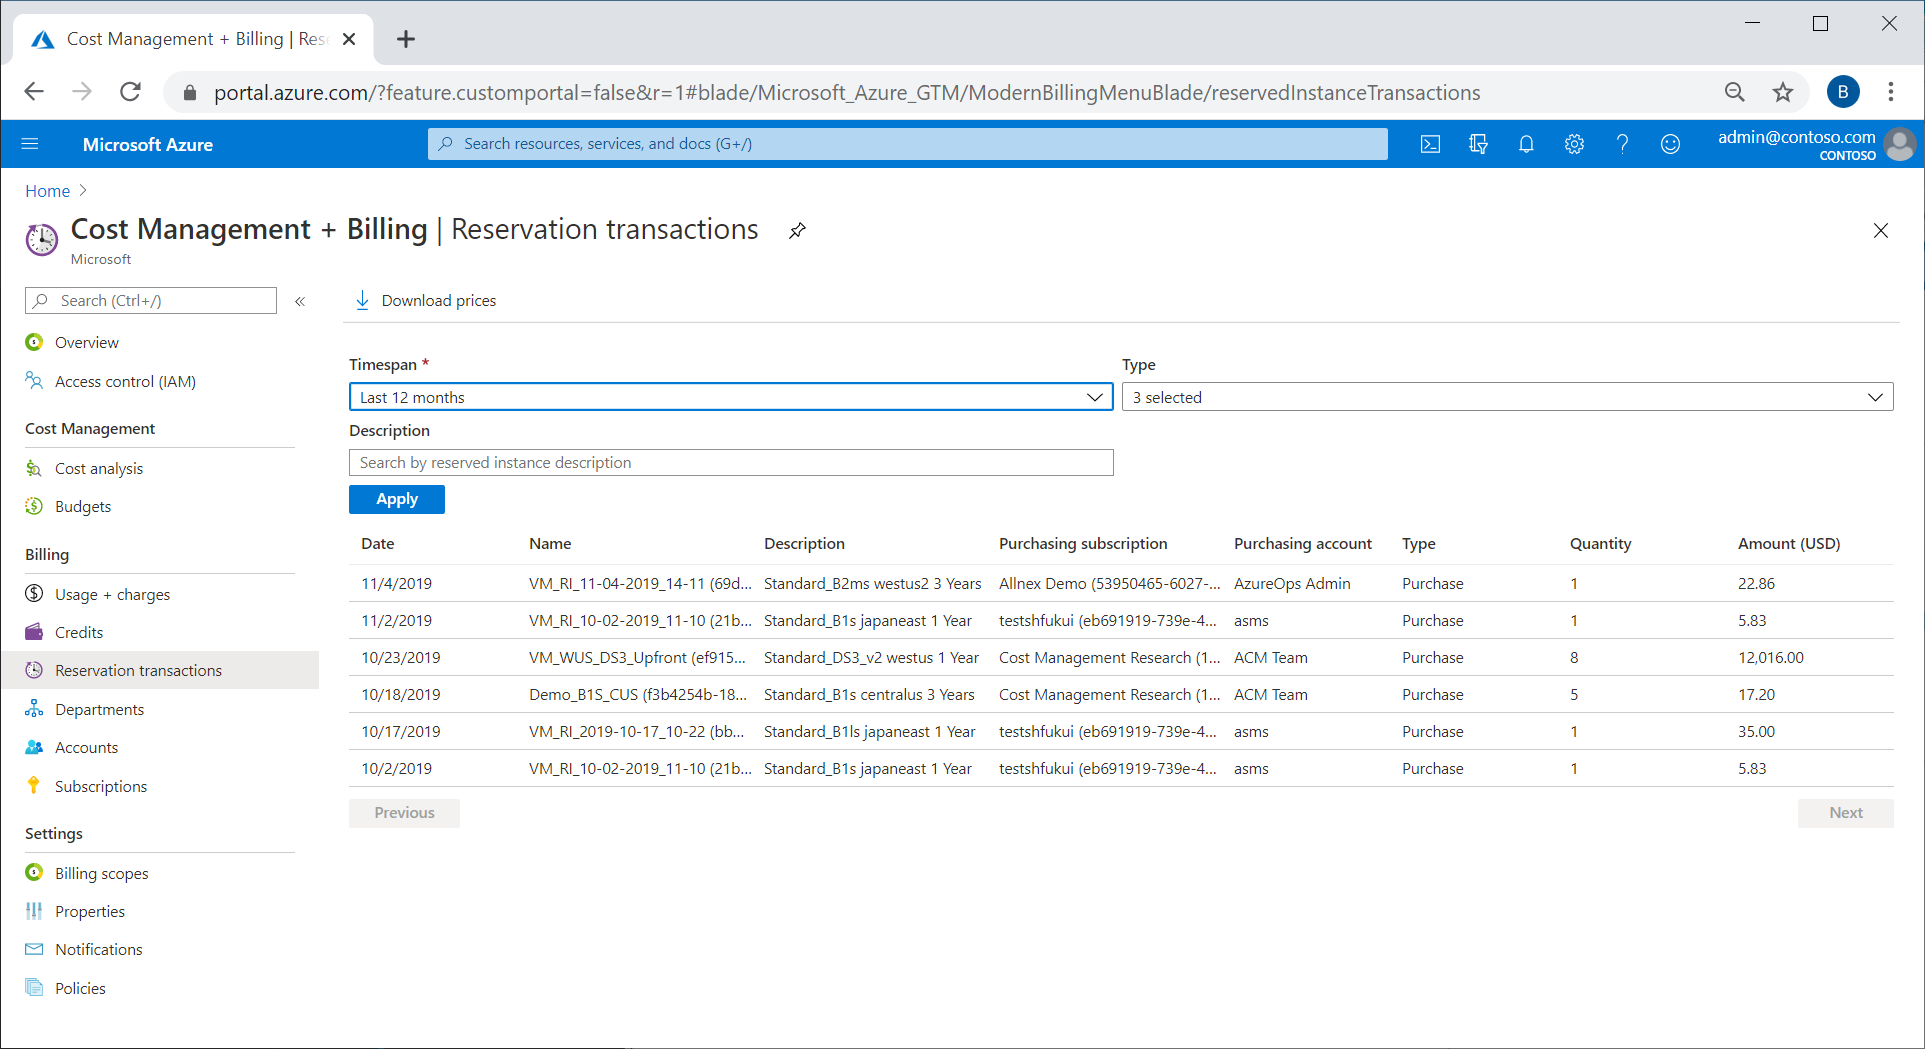
Task: Select Billing scopes menu item
Action: 101,873
